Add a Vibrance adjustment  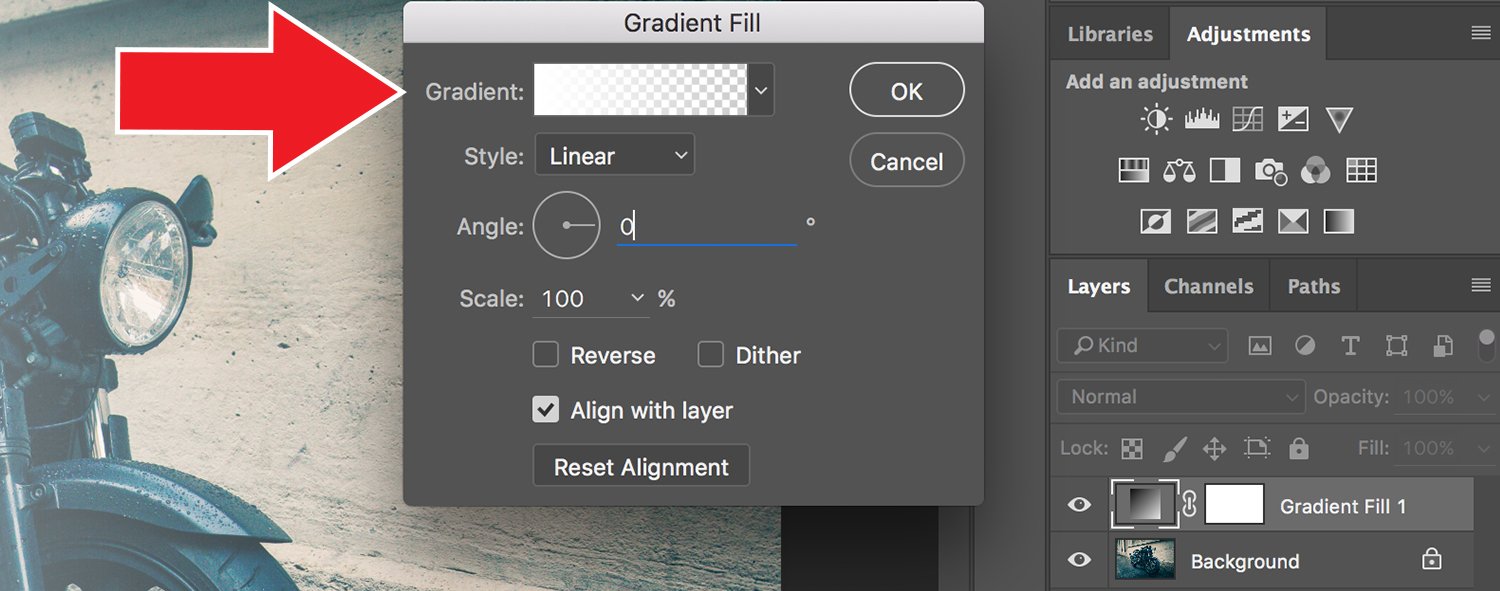(x=1339, y=121)
